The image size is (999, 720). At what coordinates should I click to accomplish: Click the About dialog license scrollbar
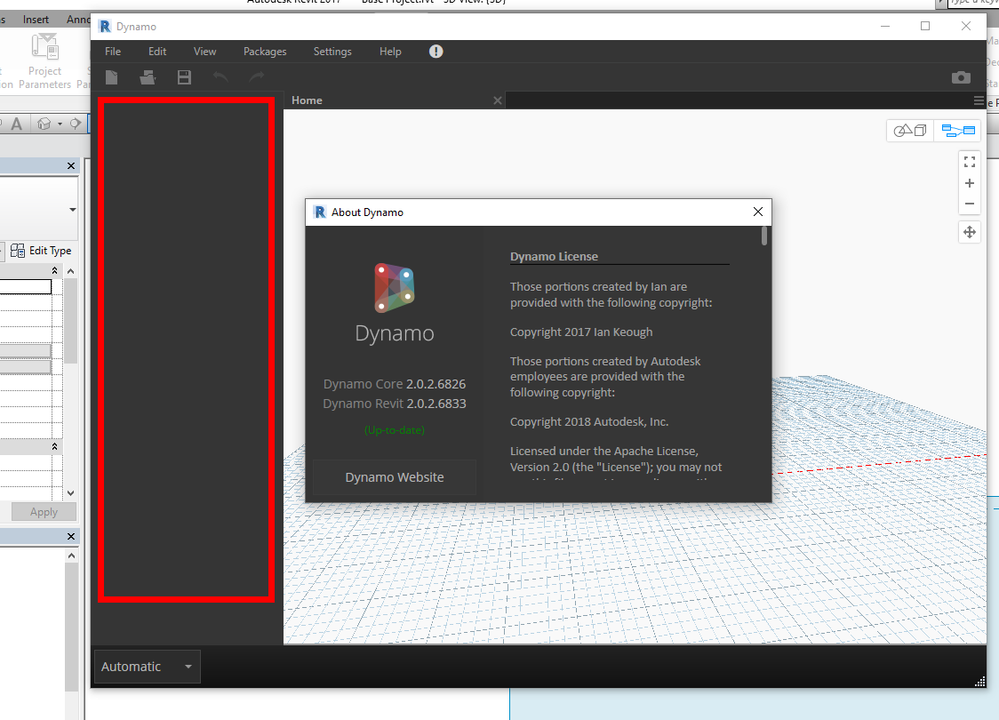click(x=764, y=236)
